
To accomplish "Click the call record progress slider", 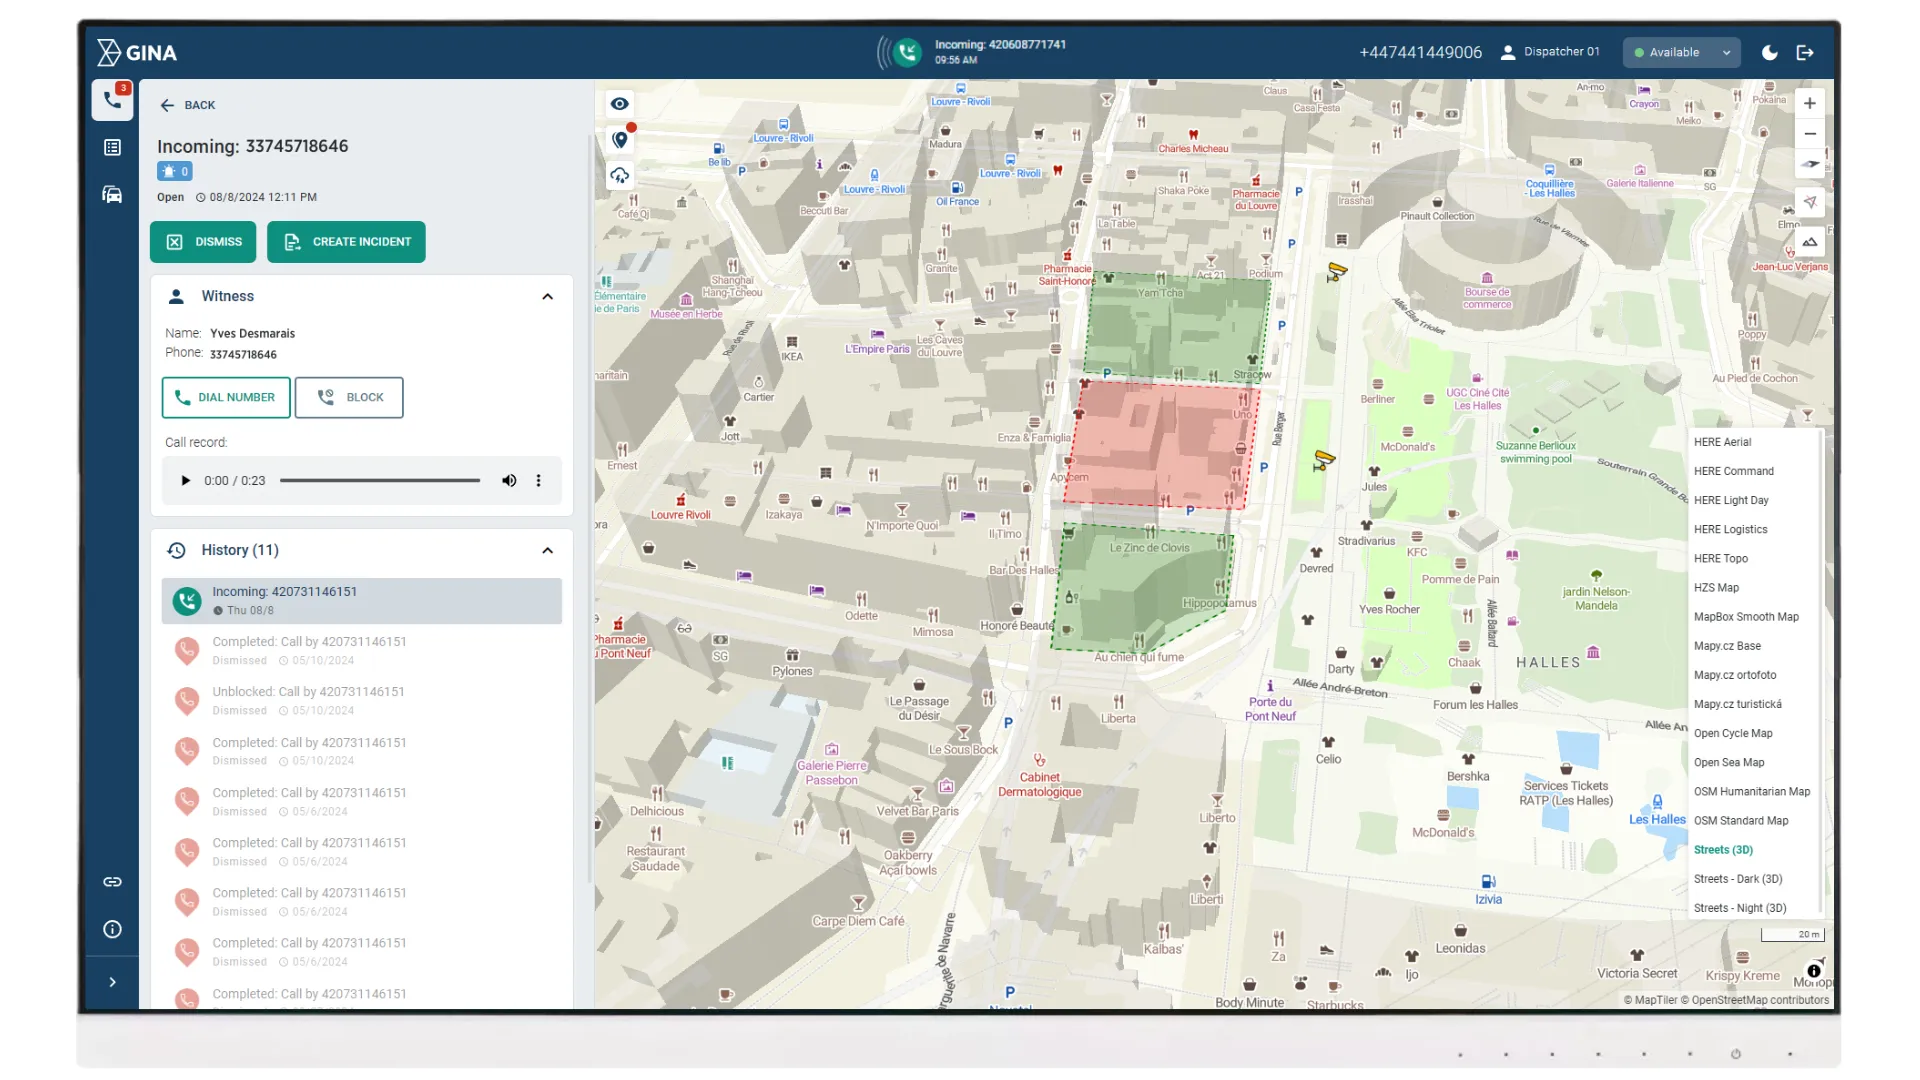I will (380, 481).
